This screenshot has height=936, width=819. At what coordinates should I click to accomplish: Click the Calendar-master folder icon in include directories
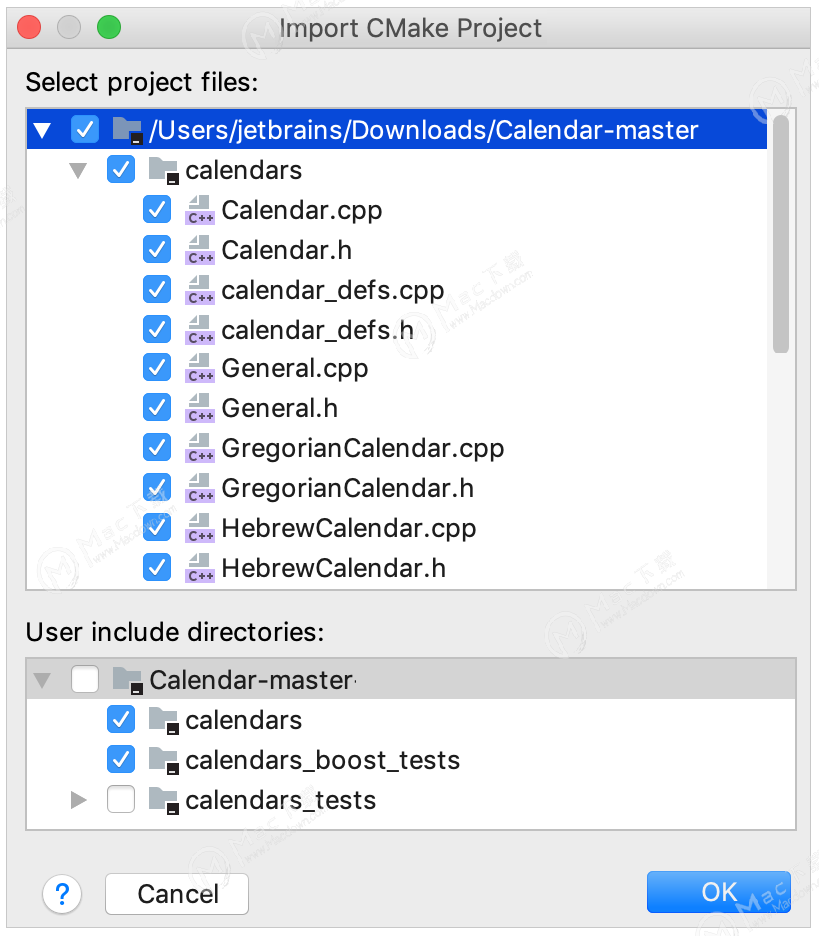point(128,680)
